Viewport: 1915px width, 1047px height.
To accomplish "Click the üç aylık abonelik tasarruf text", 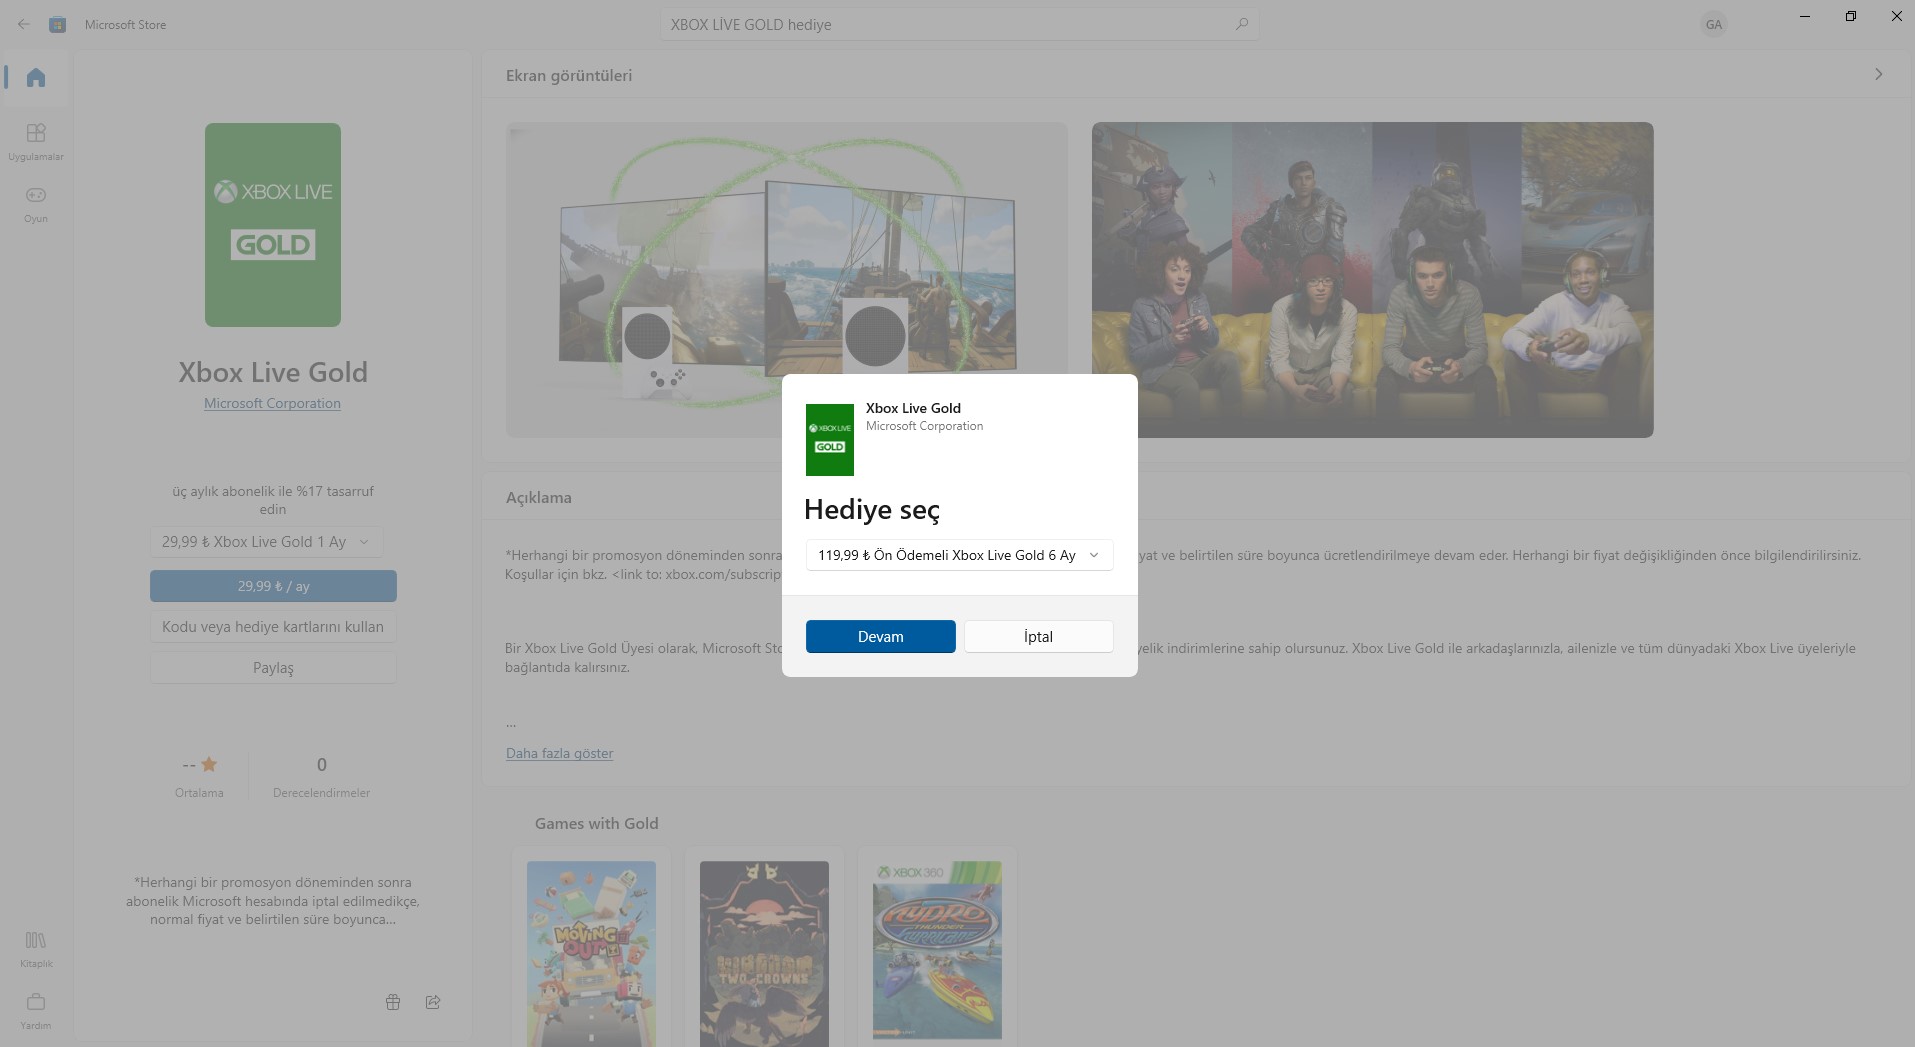I will [273, 500].
